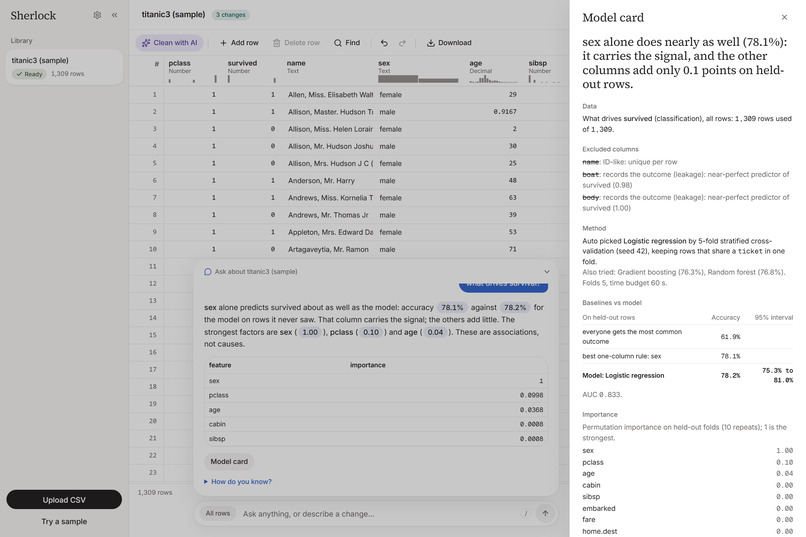Click the Upload CSV button
Image resolution: width=806 pixels, height=537 pixels.
64,499
